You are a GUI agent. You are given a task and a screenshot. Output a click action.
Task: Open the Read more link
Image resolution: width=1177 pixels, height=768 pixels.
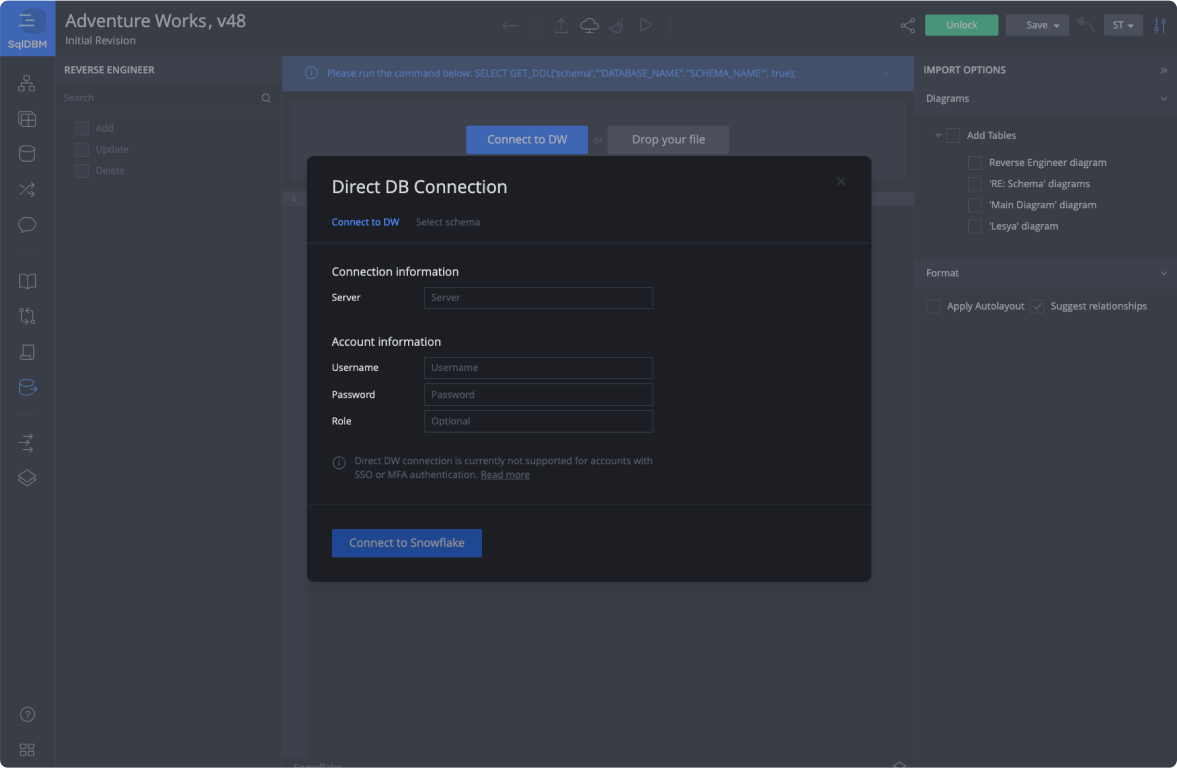click(505, 475)
